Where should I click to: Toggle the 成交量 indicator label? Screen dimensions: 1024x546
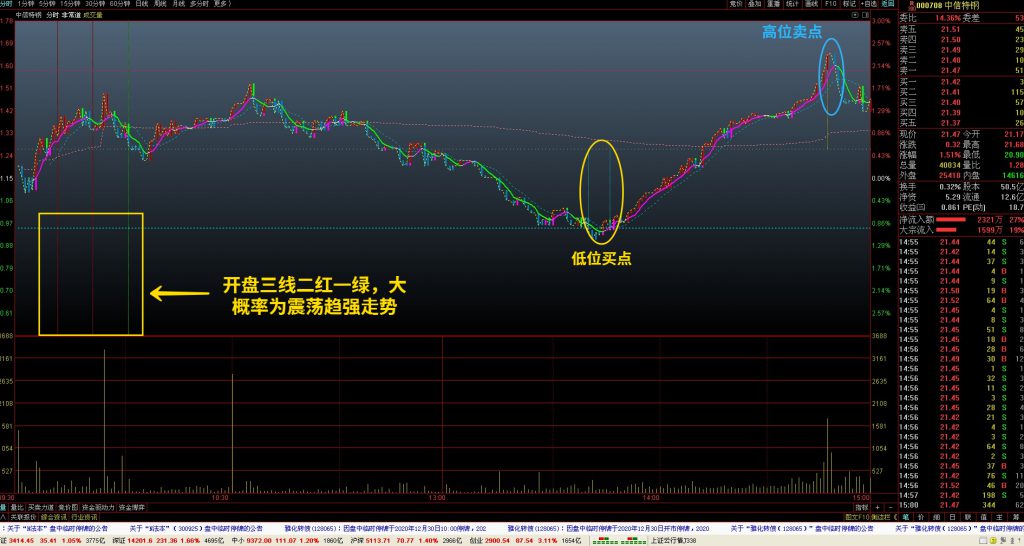click(x=92, y=15)
